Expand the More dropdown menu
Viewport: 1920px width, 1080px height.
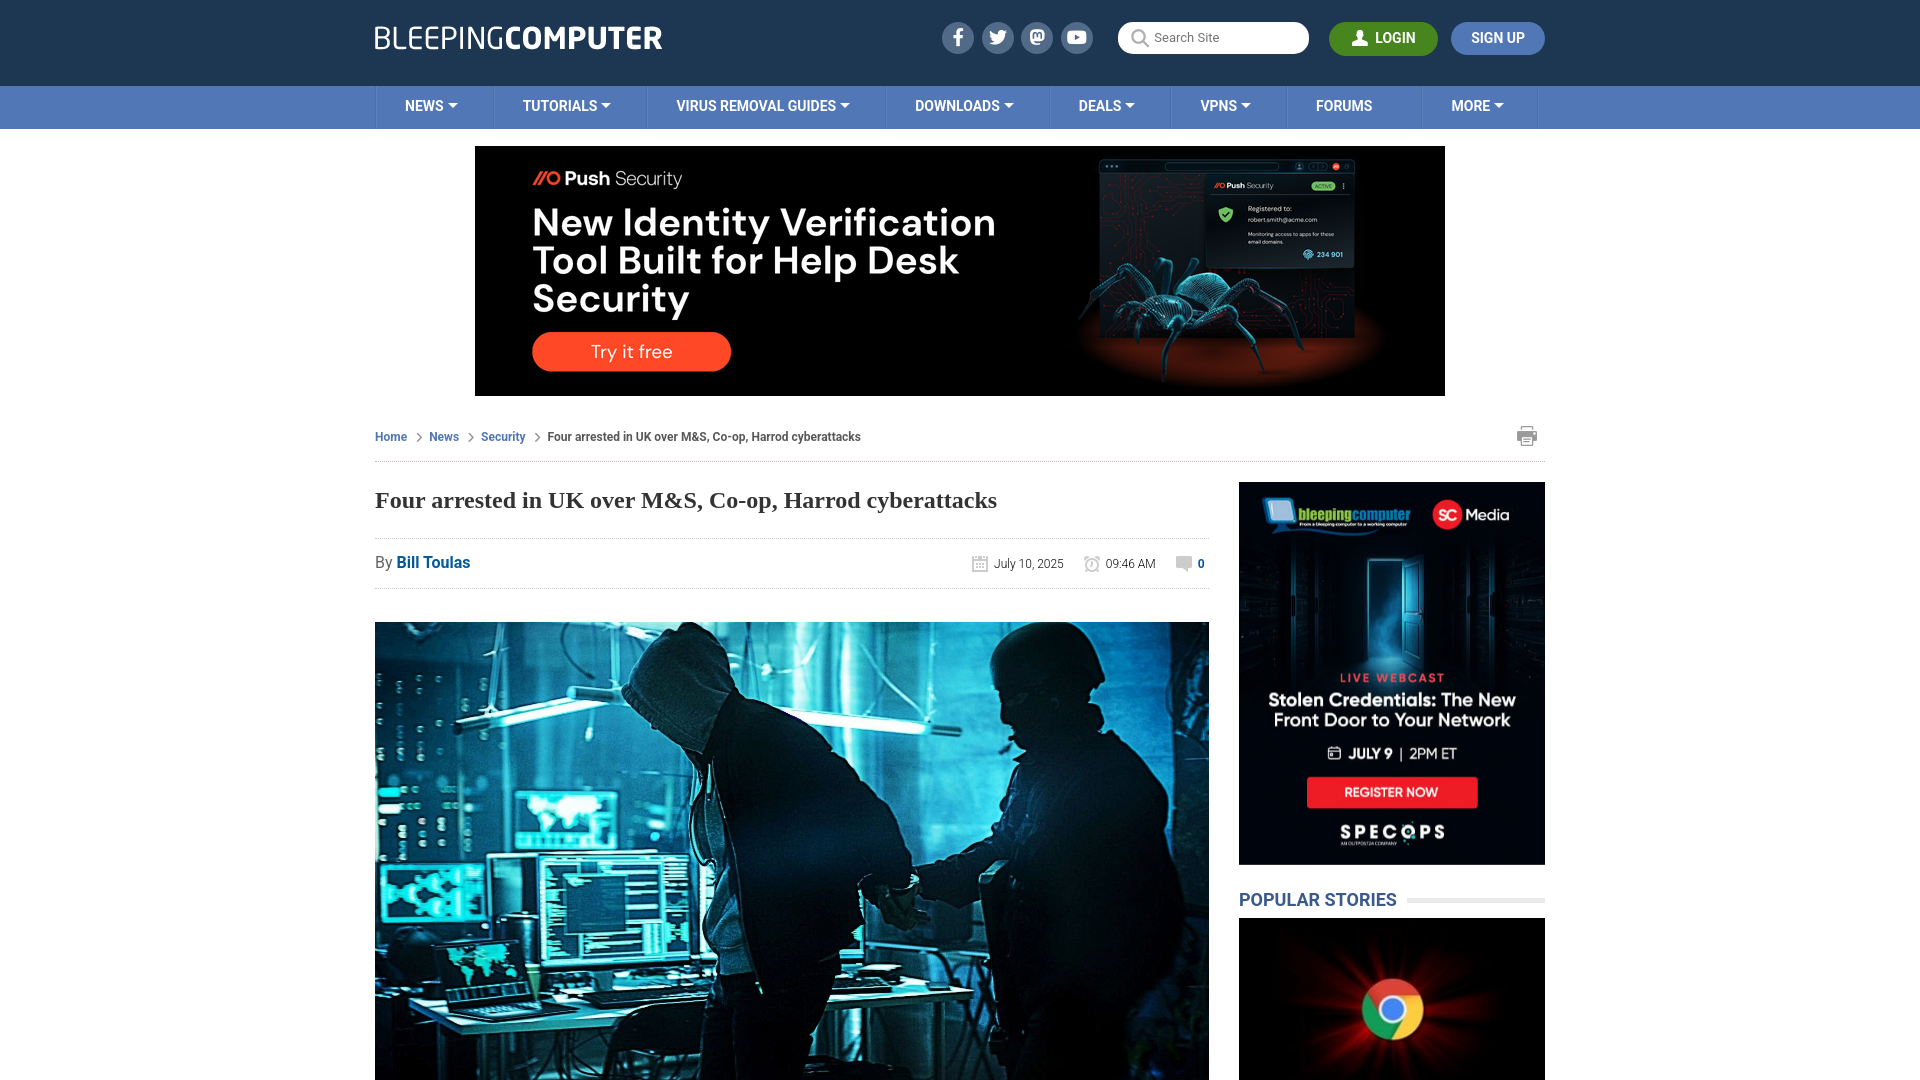[1477, 106]
